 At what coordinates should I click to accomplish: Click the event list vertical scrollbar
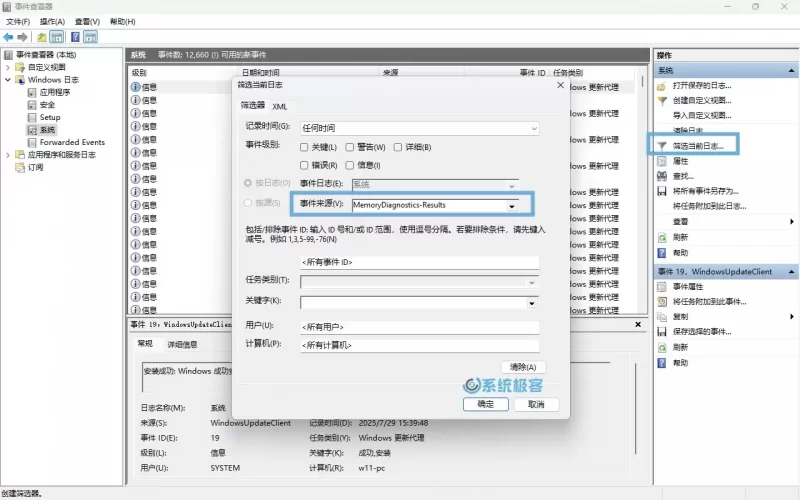pyautogui.click(x=642, y=200)
